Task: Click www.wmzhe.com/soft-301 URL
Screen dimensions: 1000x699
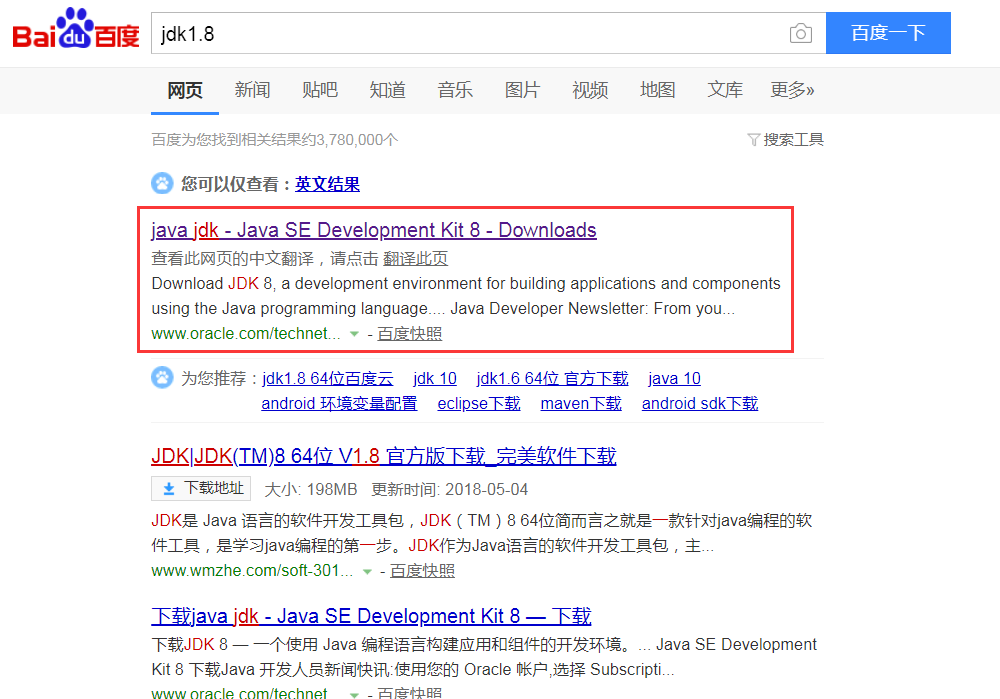Action: tap(253, 571)
